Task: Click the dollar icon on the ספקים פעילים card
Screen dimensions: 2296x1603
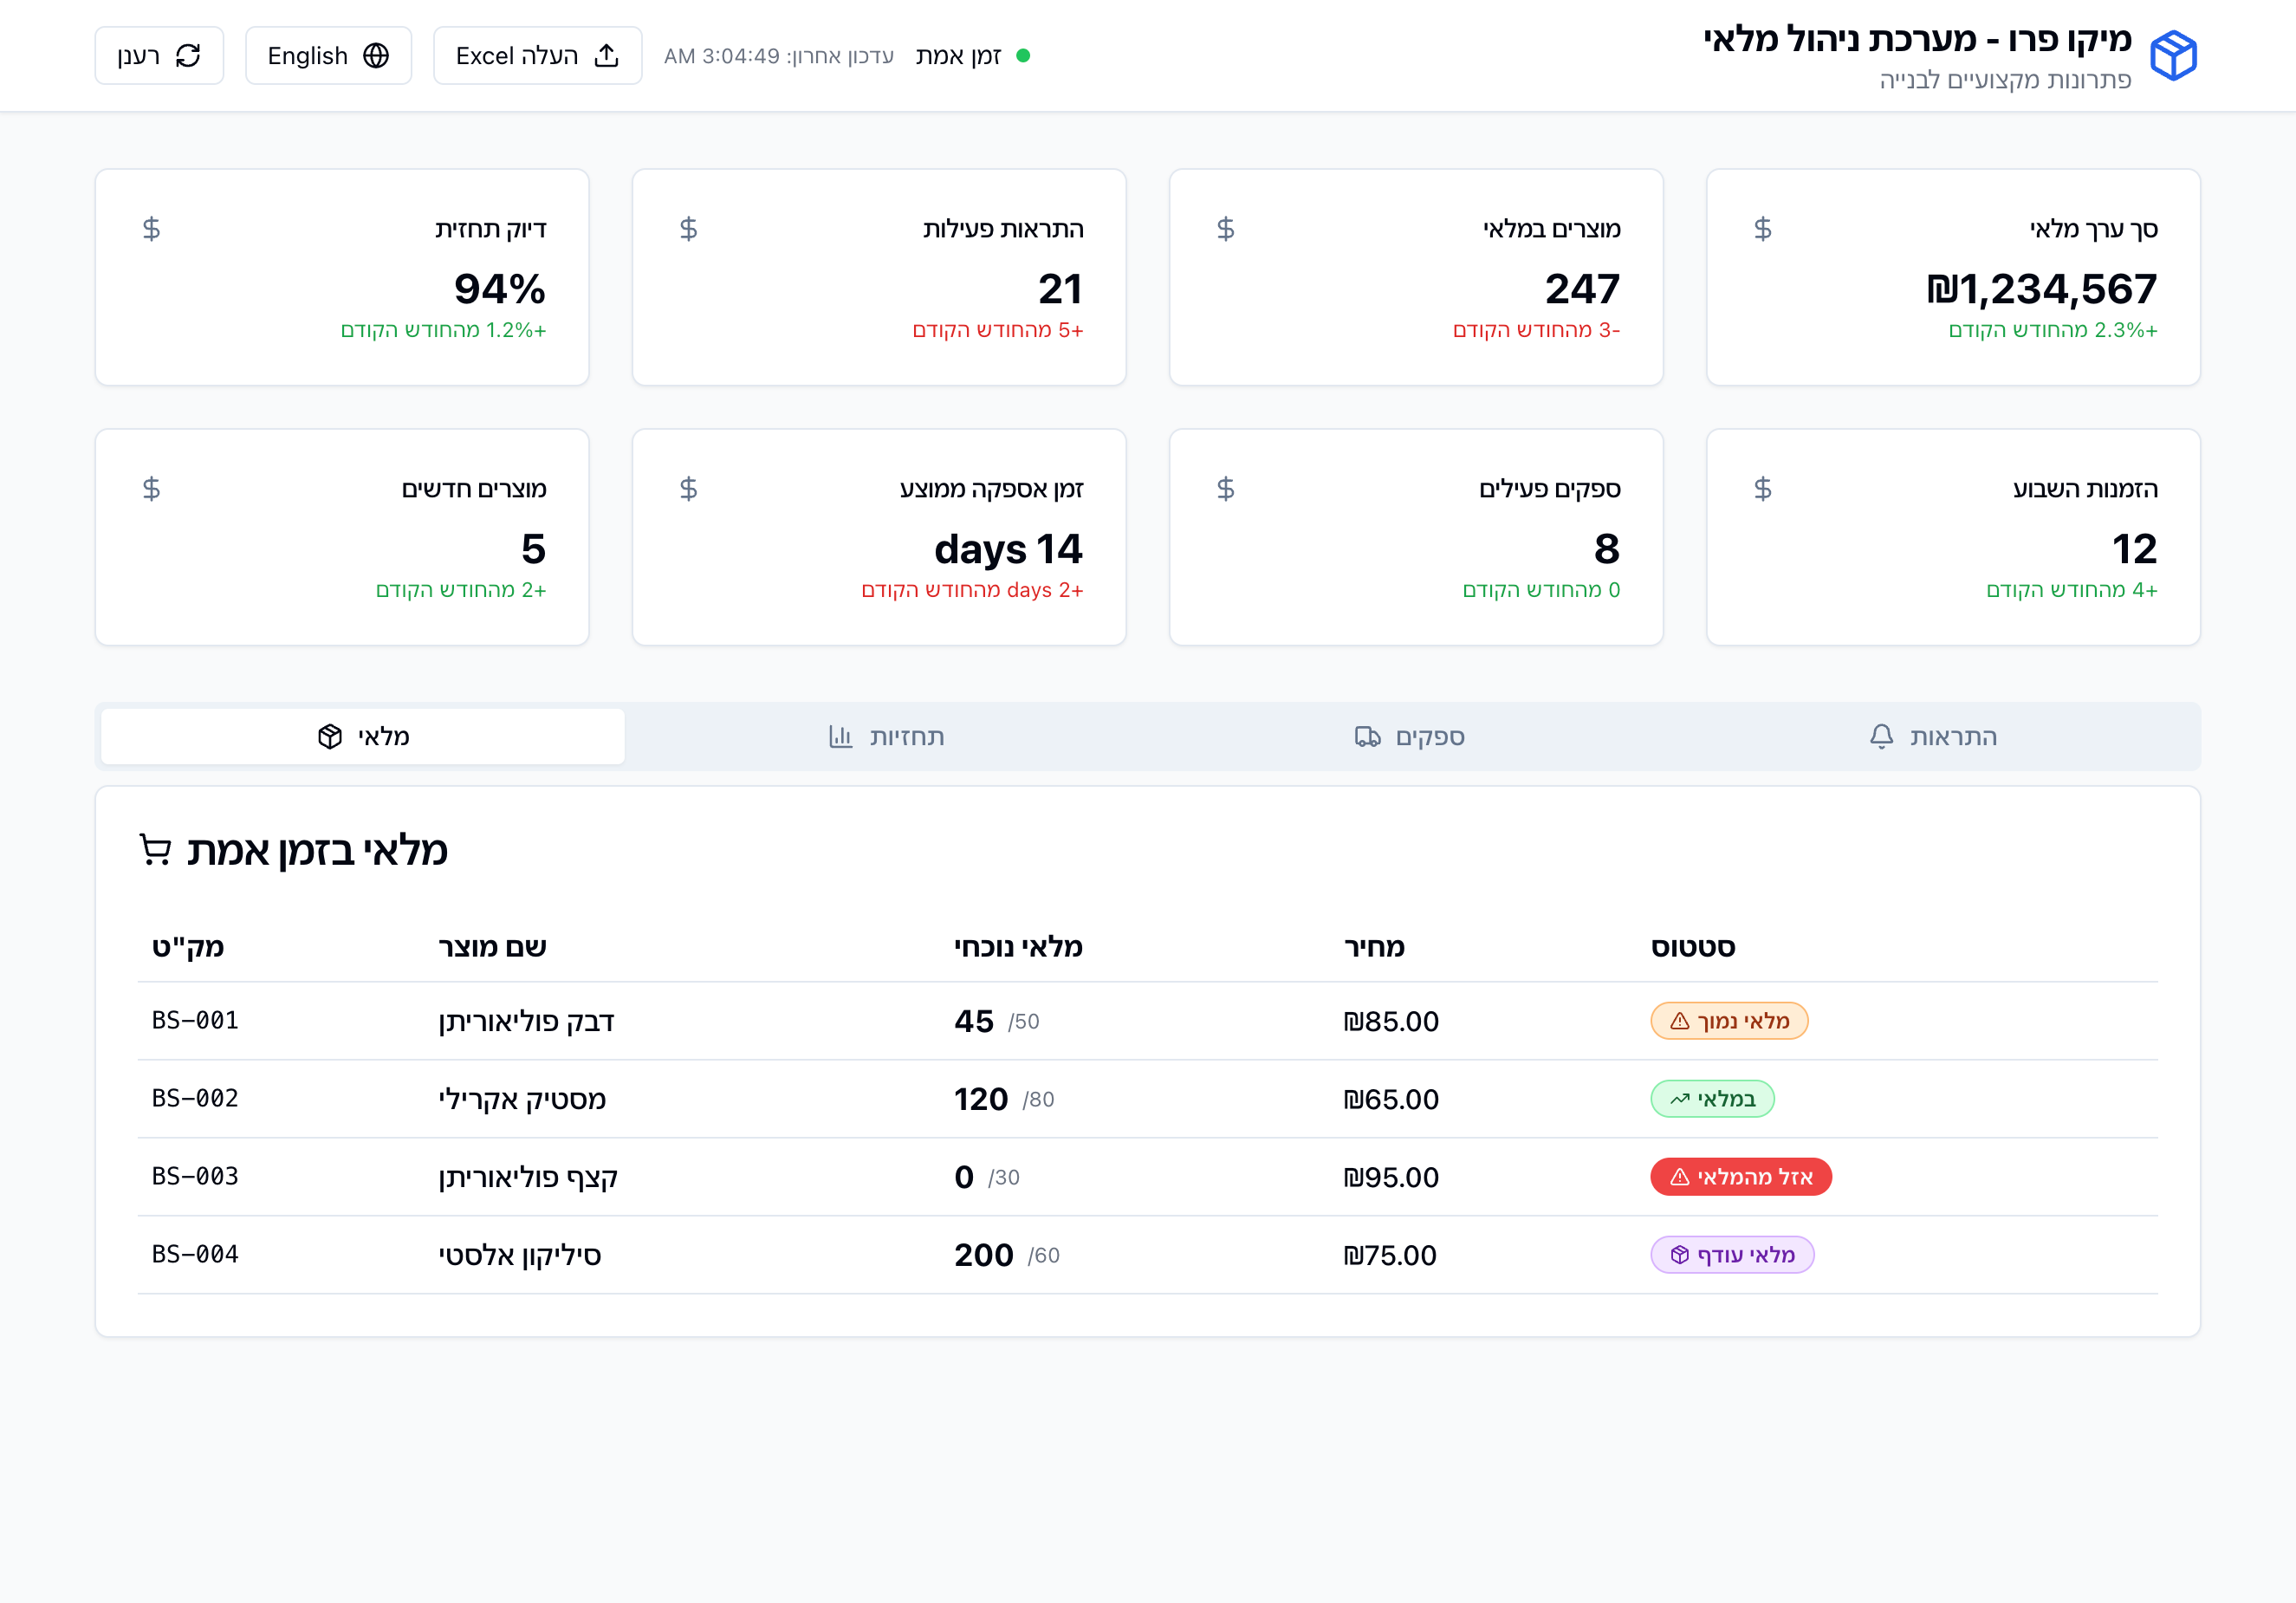Action: click(x=1224, y=489)
